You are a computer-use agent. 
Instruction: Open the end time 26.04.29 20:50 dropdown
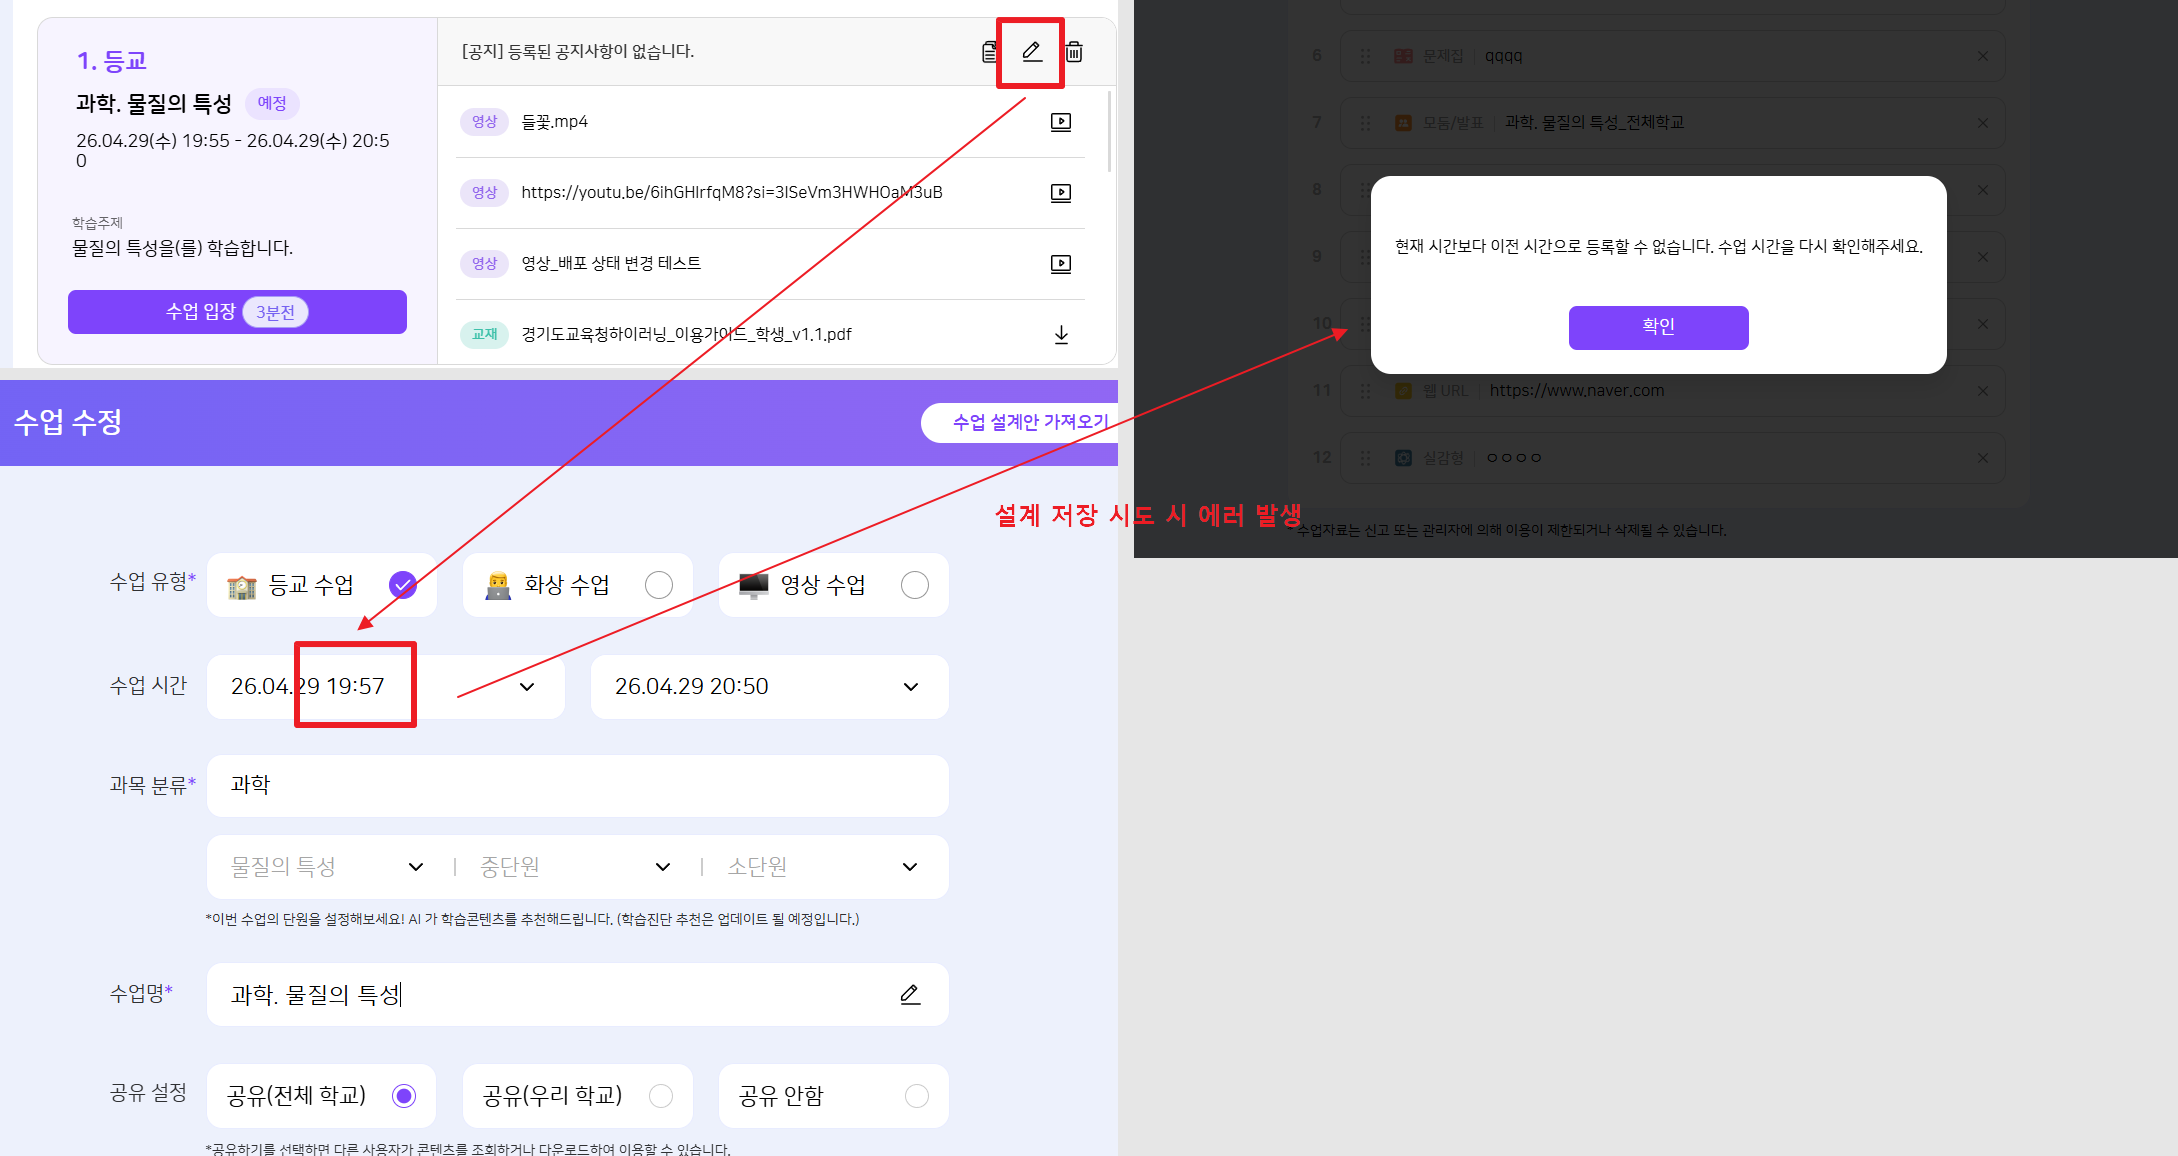pos(910,687)
